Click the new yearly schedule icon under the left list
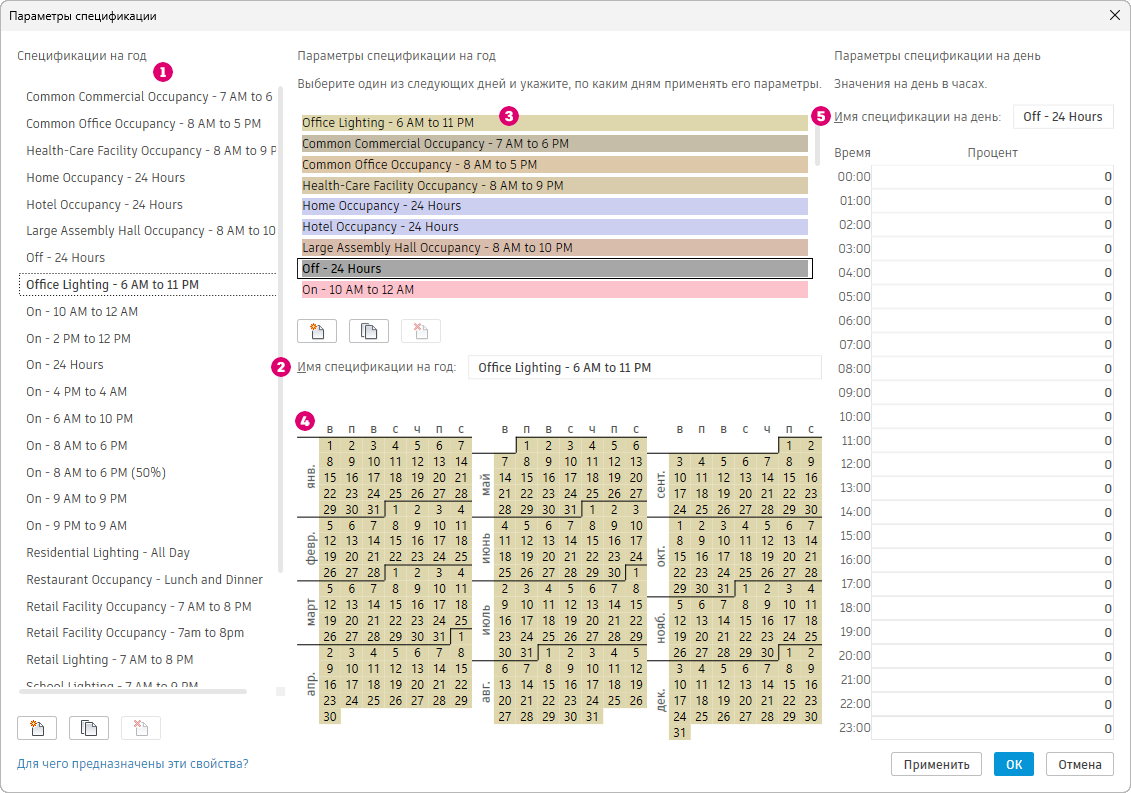The height and width of the screenshot is (793, 1131). pos(37,728)
